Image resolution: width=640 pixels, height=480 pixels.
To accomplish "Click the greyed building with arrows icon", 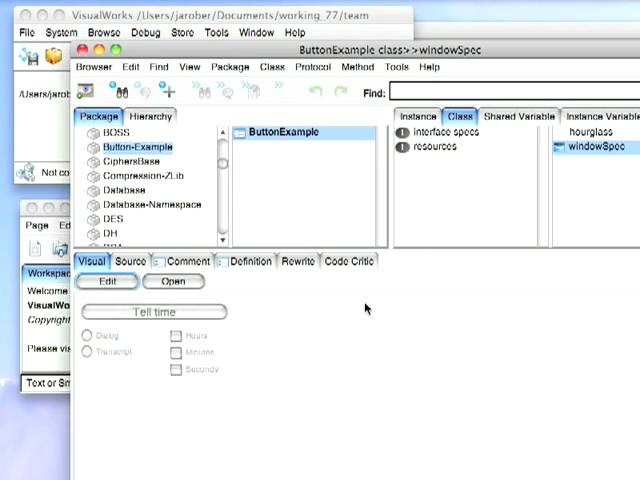I will [x=251, y=90].
